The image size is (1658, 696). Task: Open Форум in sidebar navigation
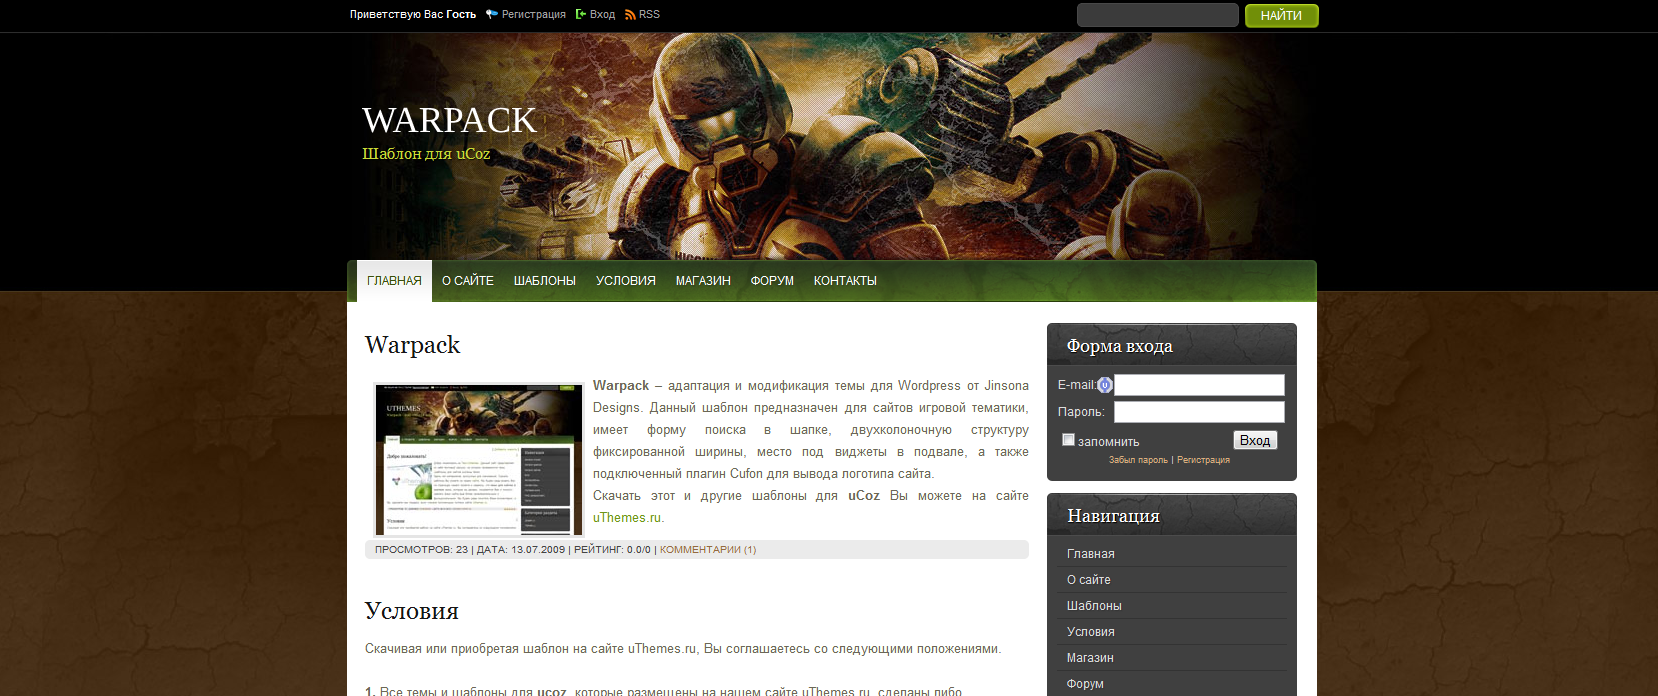1085,684
